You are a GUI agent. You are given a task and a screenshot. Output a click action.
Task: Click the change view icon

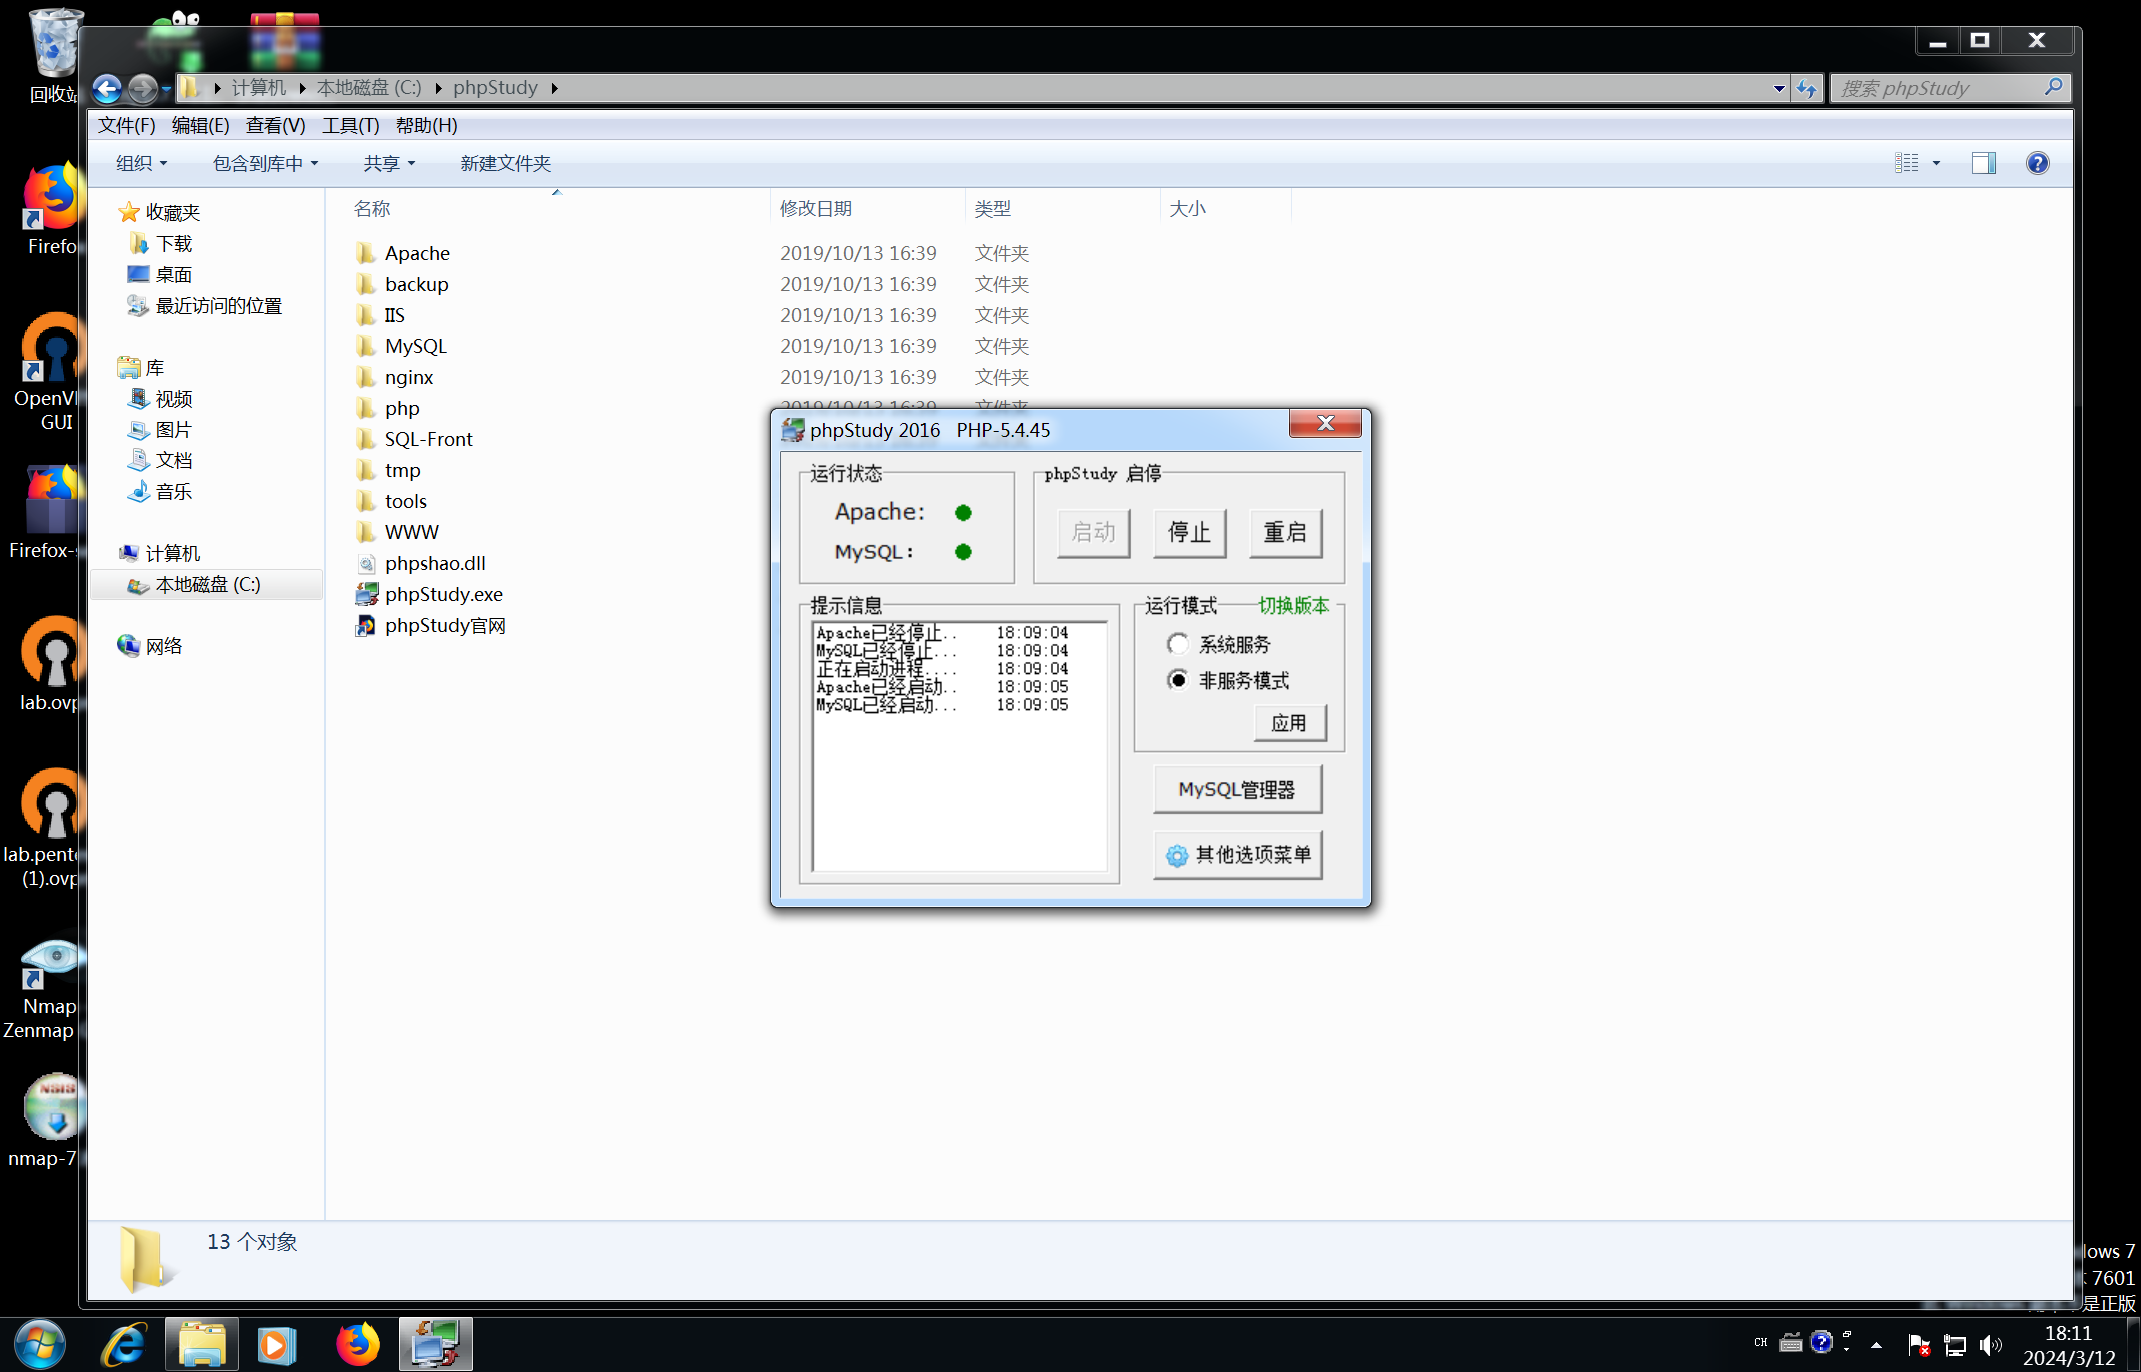click(1907, 163)
